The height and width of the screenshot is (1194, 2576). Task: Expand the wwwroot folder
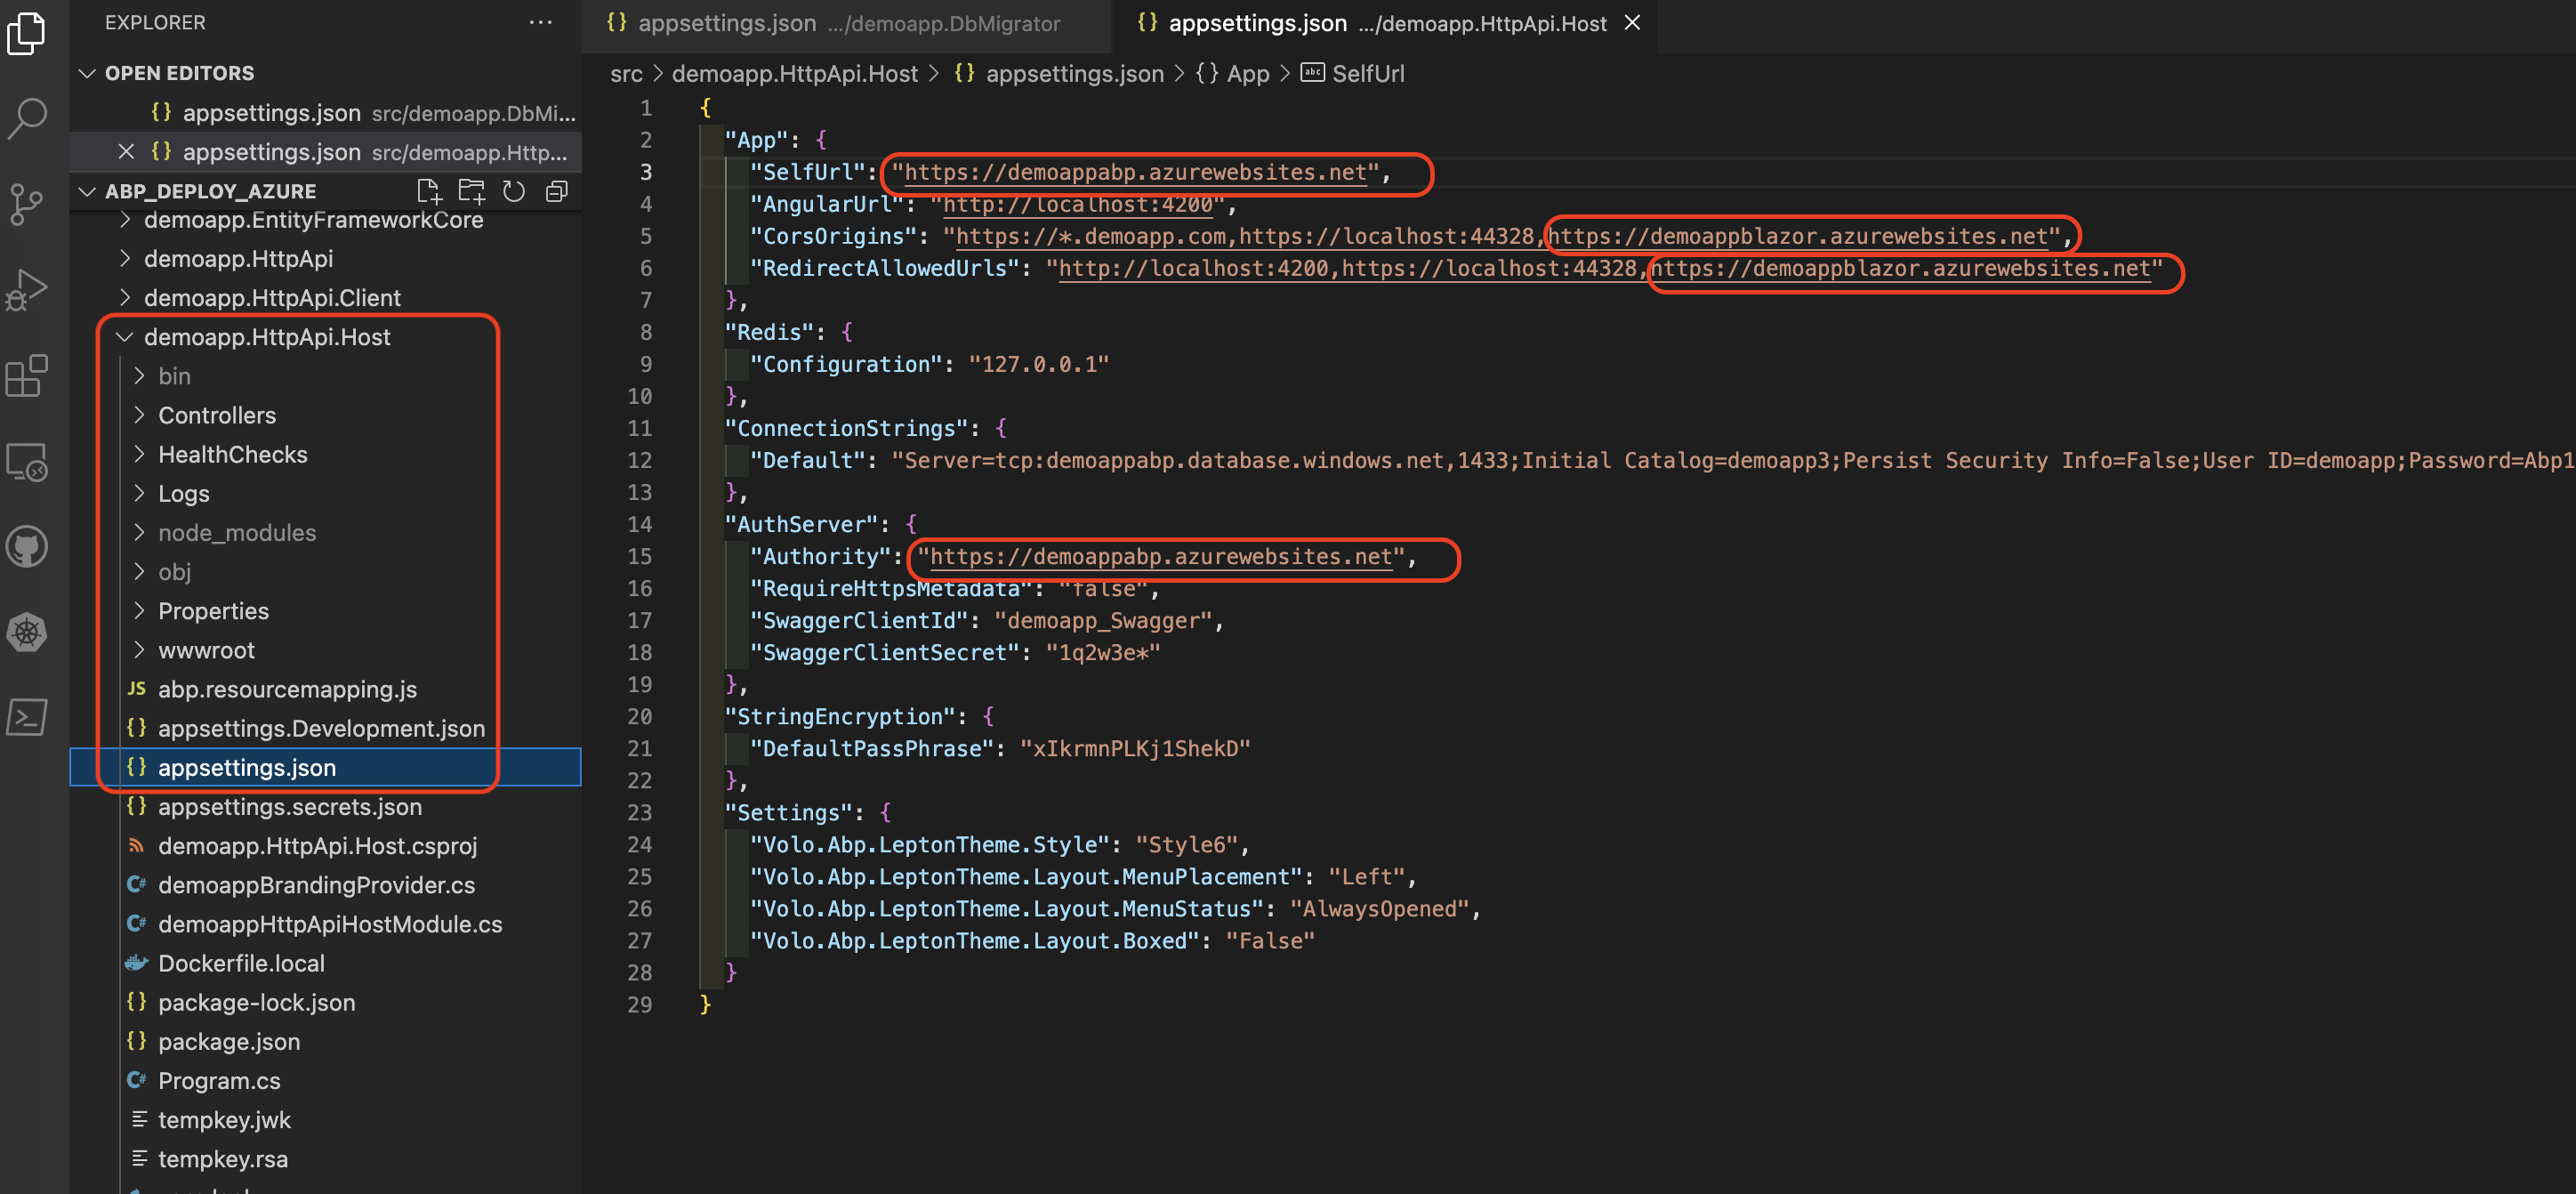pos(206,651)
